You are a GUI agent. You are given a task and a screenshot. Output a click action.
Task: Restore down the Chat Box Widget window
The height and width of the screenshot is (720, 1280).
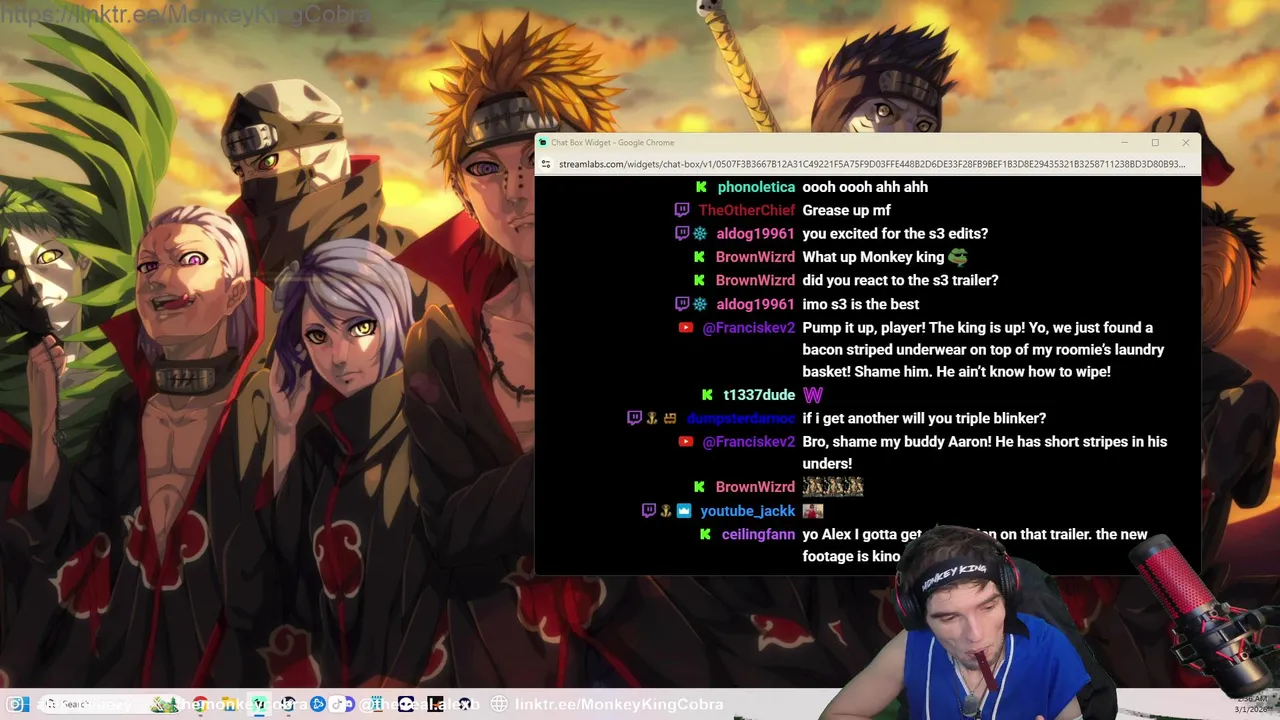pyautogui.click(x=1155, y=143)
